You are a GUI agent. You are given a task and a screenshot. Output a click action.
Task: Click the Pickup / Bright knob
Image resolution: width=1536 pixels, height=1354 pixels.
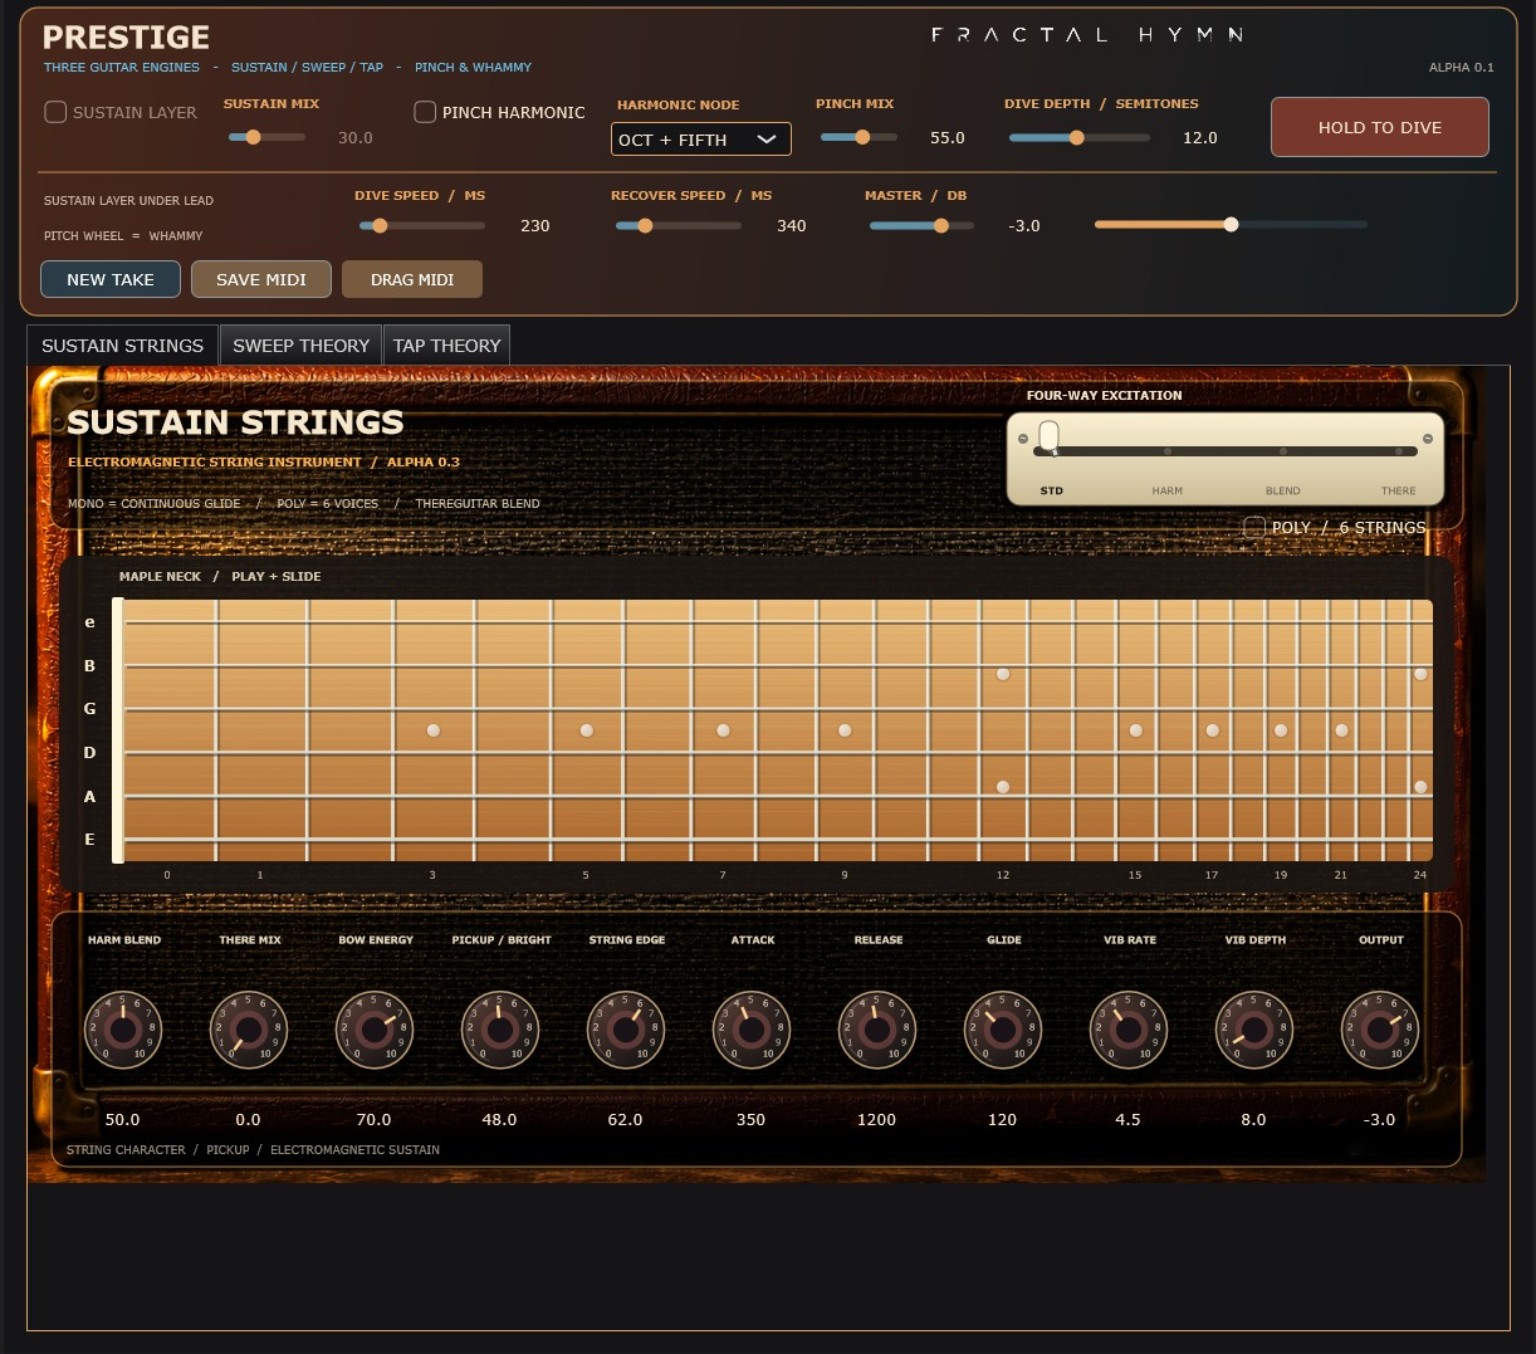pos(500,1029)
